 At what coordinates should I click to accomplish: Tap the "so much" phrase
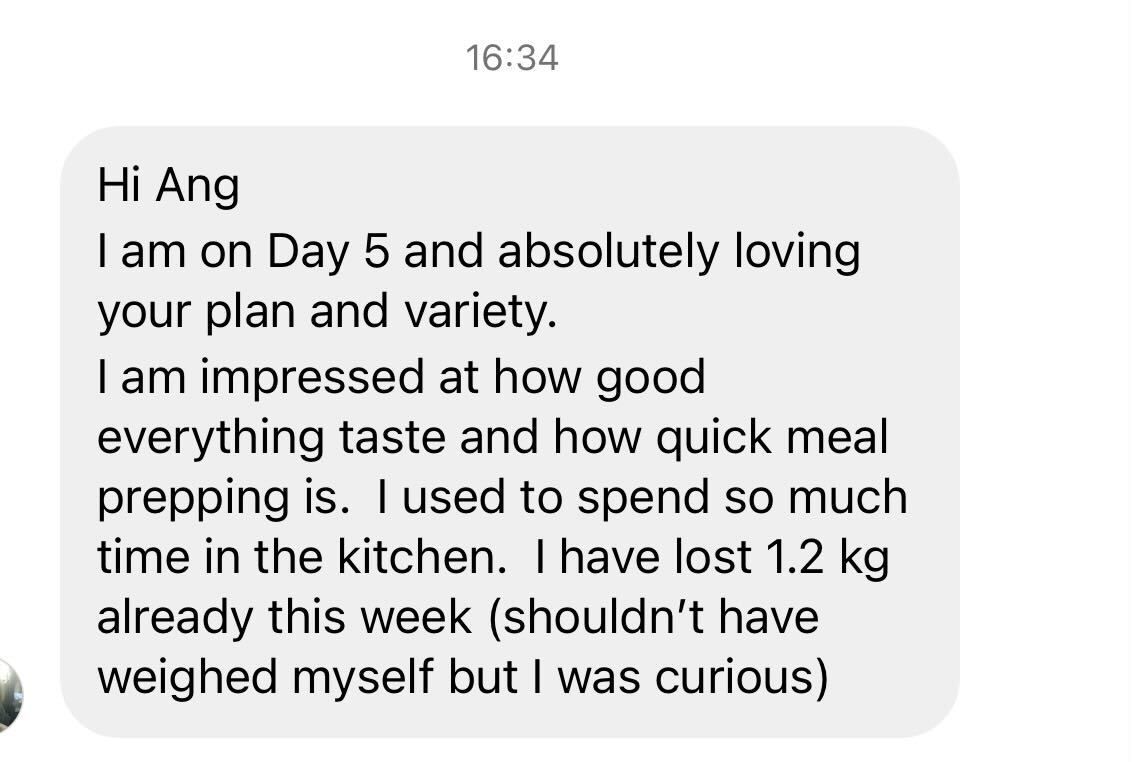pyautogui.click(x=832, y=498)
